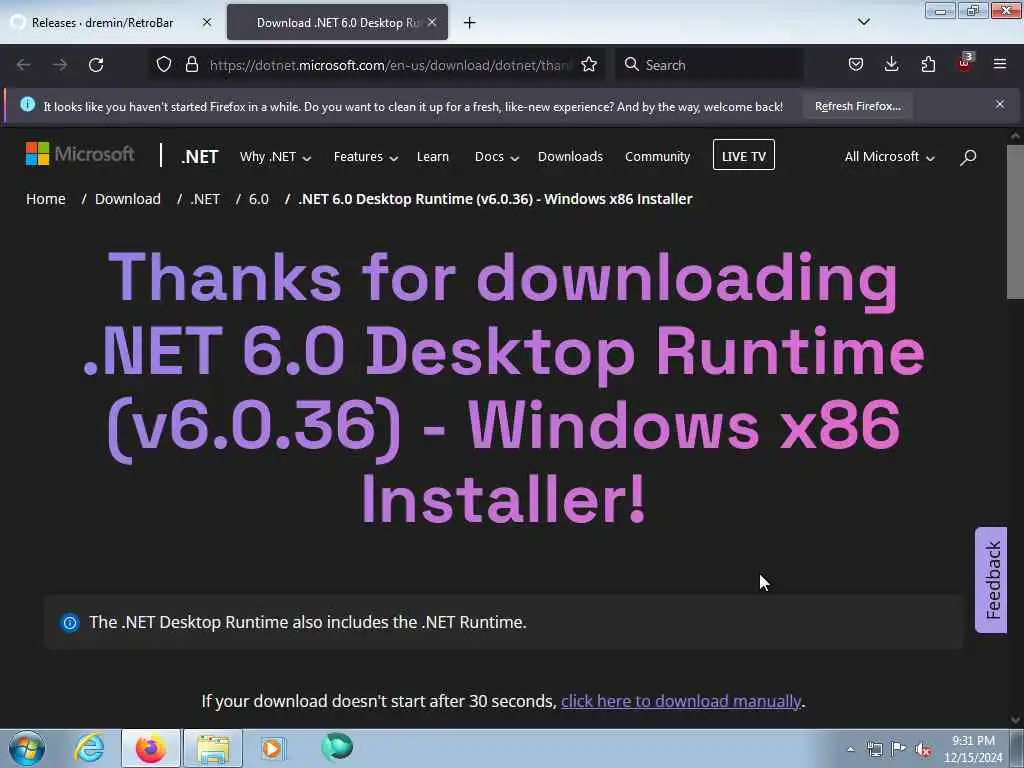Open the Save to Pocket icon
The height and width of the screenshot is (768, 1024).
pyautogui.click(x=856, y=64)
